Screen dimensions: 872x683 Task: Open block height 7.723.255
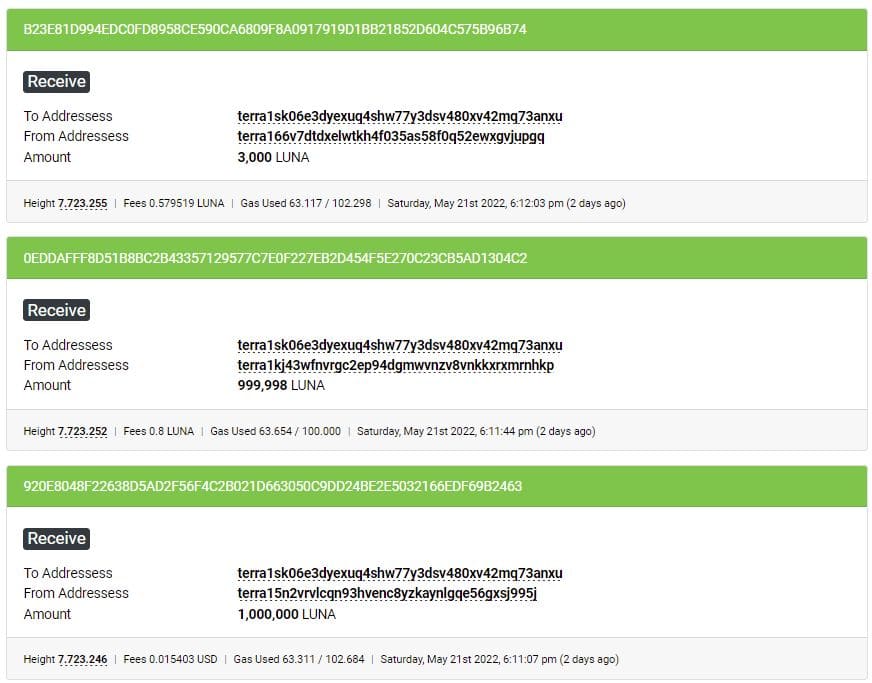coord(82,204)
